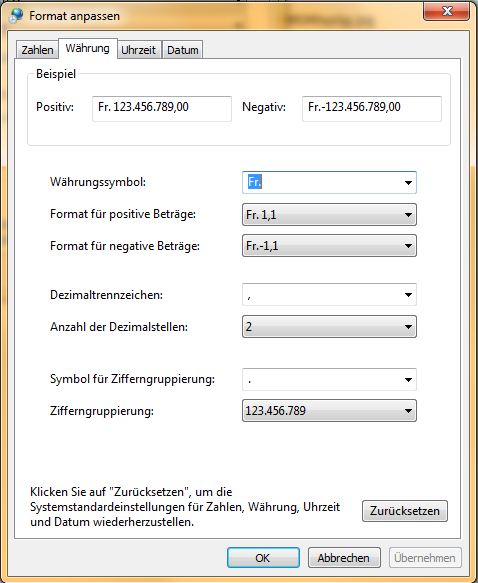The image size is (478, 583).
Task: Click inside the Währungssymbol text field
Action: 322,183
